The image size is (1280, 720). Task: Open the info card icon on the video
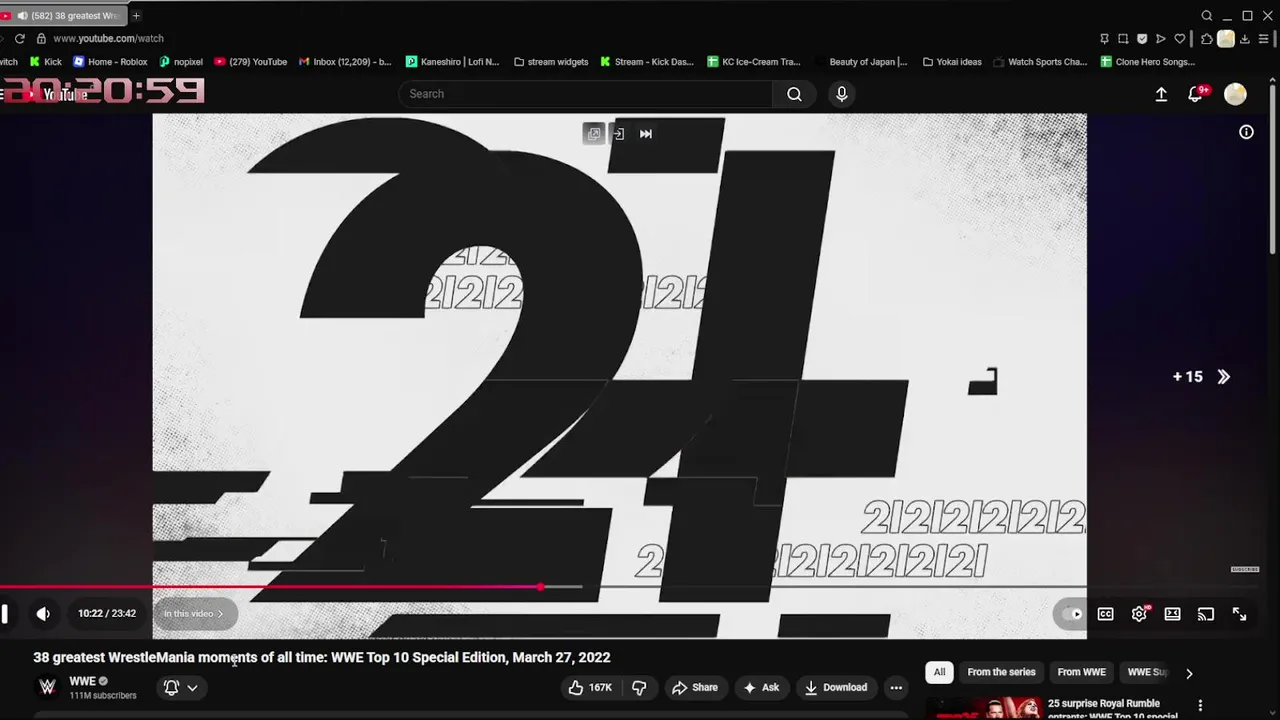1246,132
